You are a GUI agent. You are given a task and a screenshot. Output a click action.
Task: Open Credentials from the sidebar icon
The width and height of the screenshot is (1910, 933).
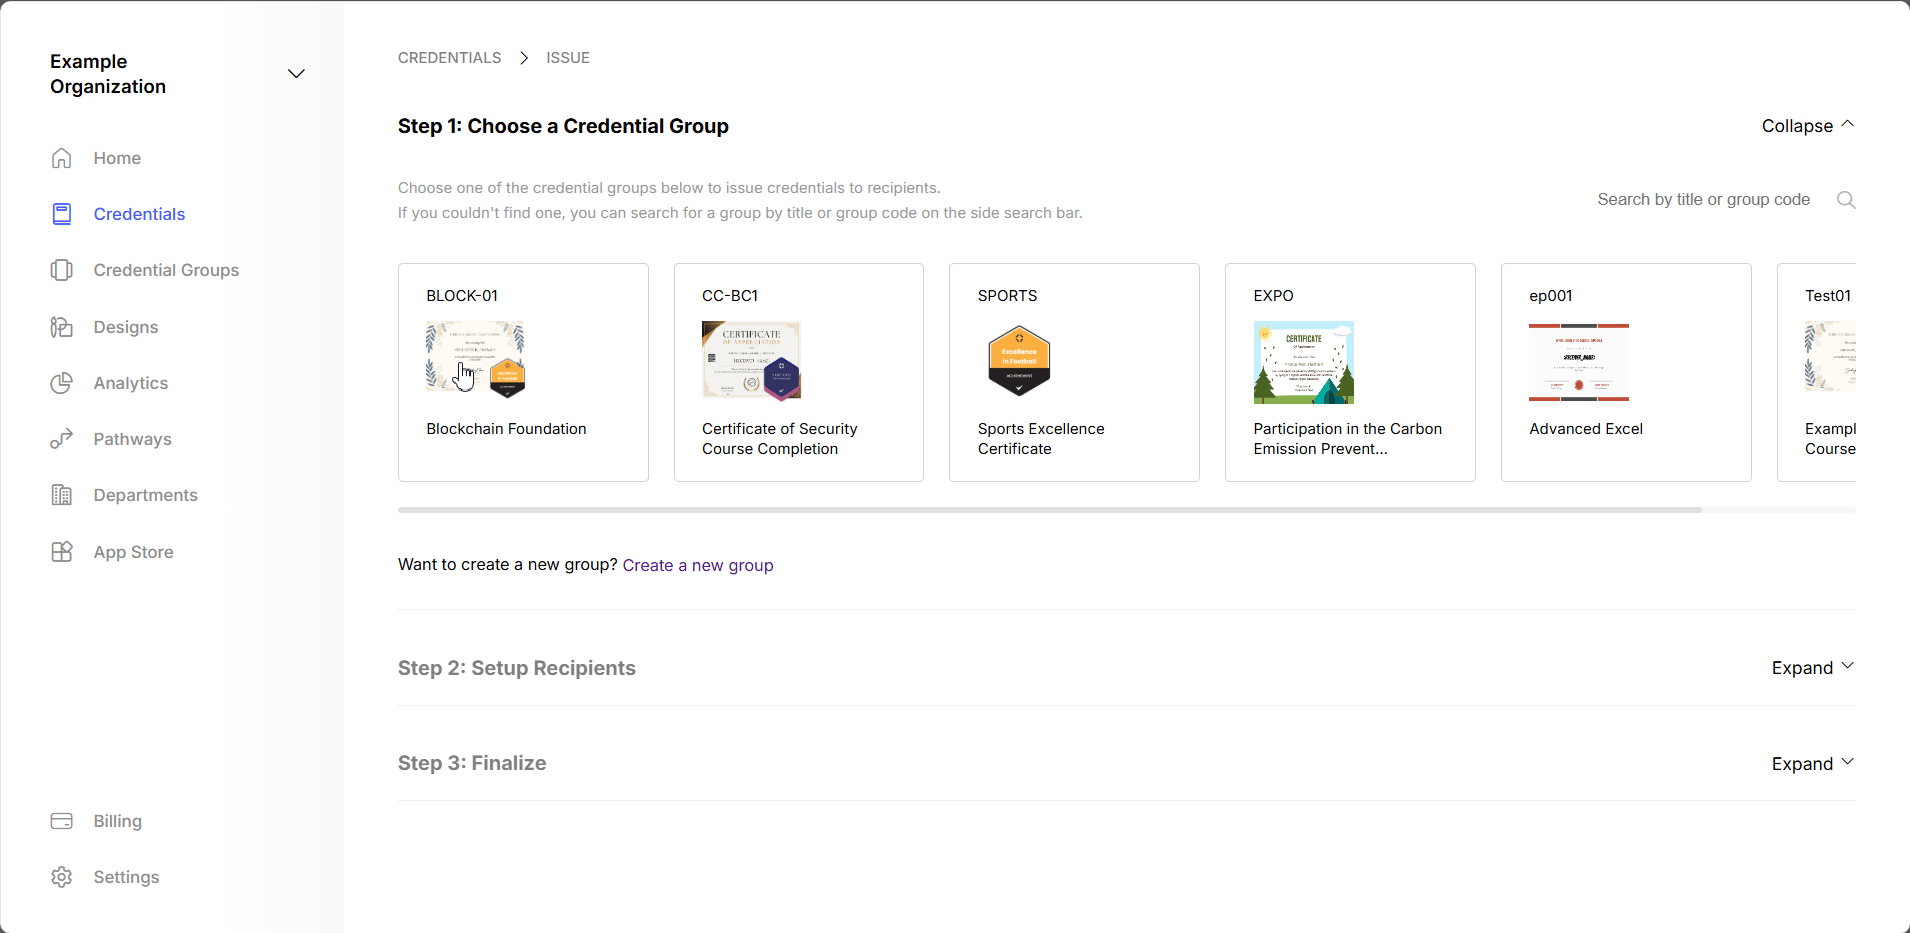61,213
